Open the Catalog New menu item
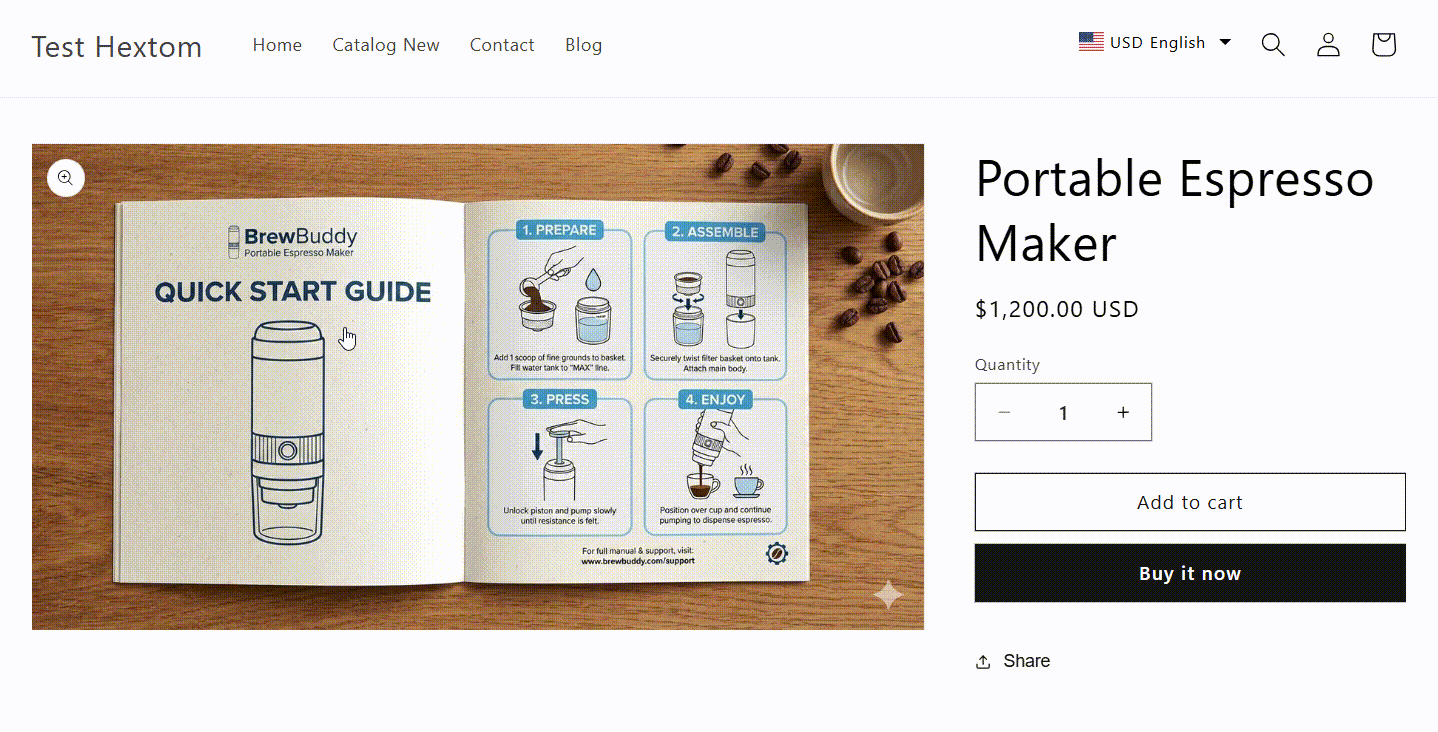The height and width of the screenshot is (732, 1438). tap(386, 45)
